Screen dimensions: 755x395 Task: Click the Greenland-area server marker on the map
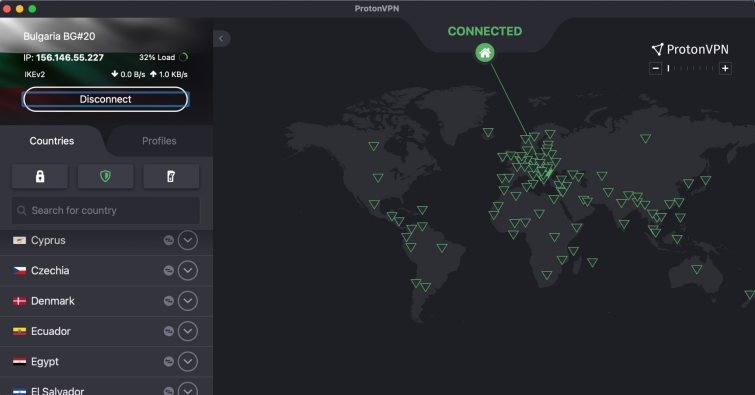pos(488,132)
